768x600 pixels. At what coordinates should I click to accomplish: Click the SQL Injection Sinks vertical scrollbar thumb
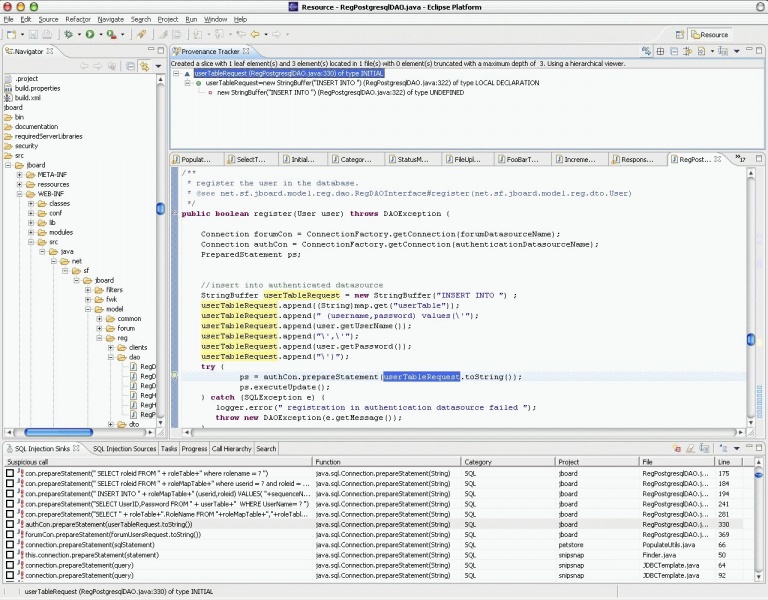click(x=758, y=475)
